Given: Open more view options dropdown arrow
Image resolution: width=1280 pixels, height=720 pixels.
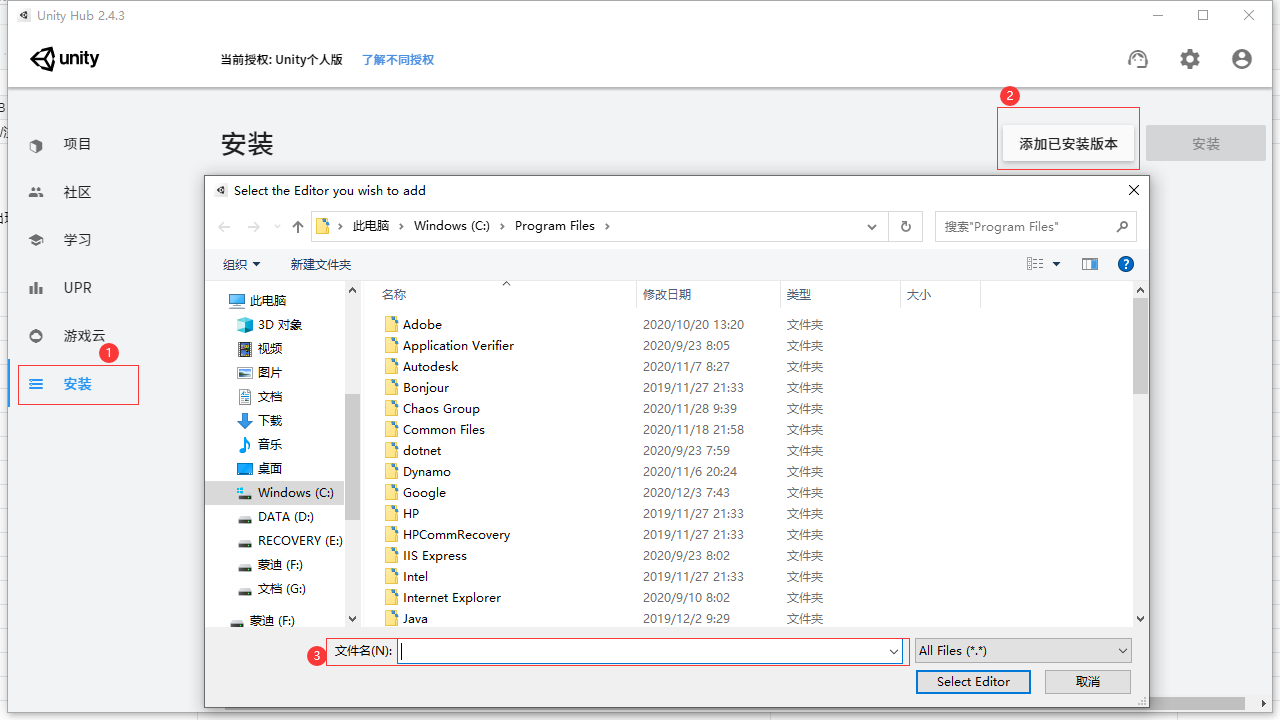Looking at the screenshot, I should click(x=1057, y=265).
